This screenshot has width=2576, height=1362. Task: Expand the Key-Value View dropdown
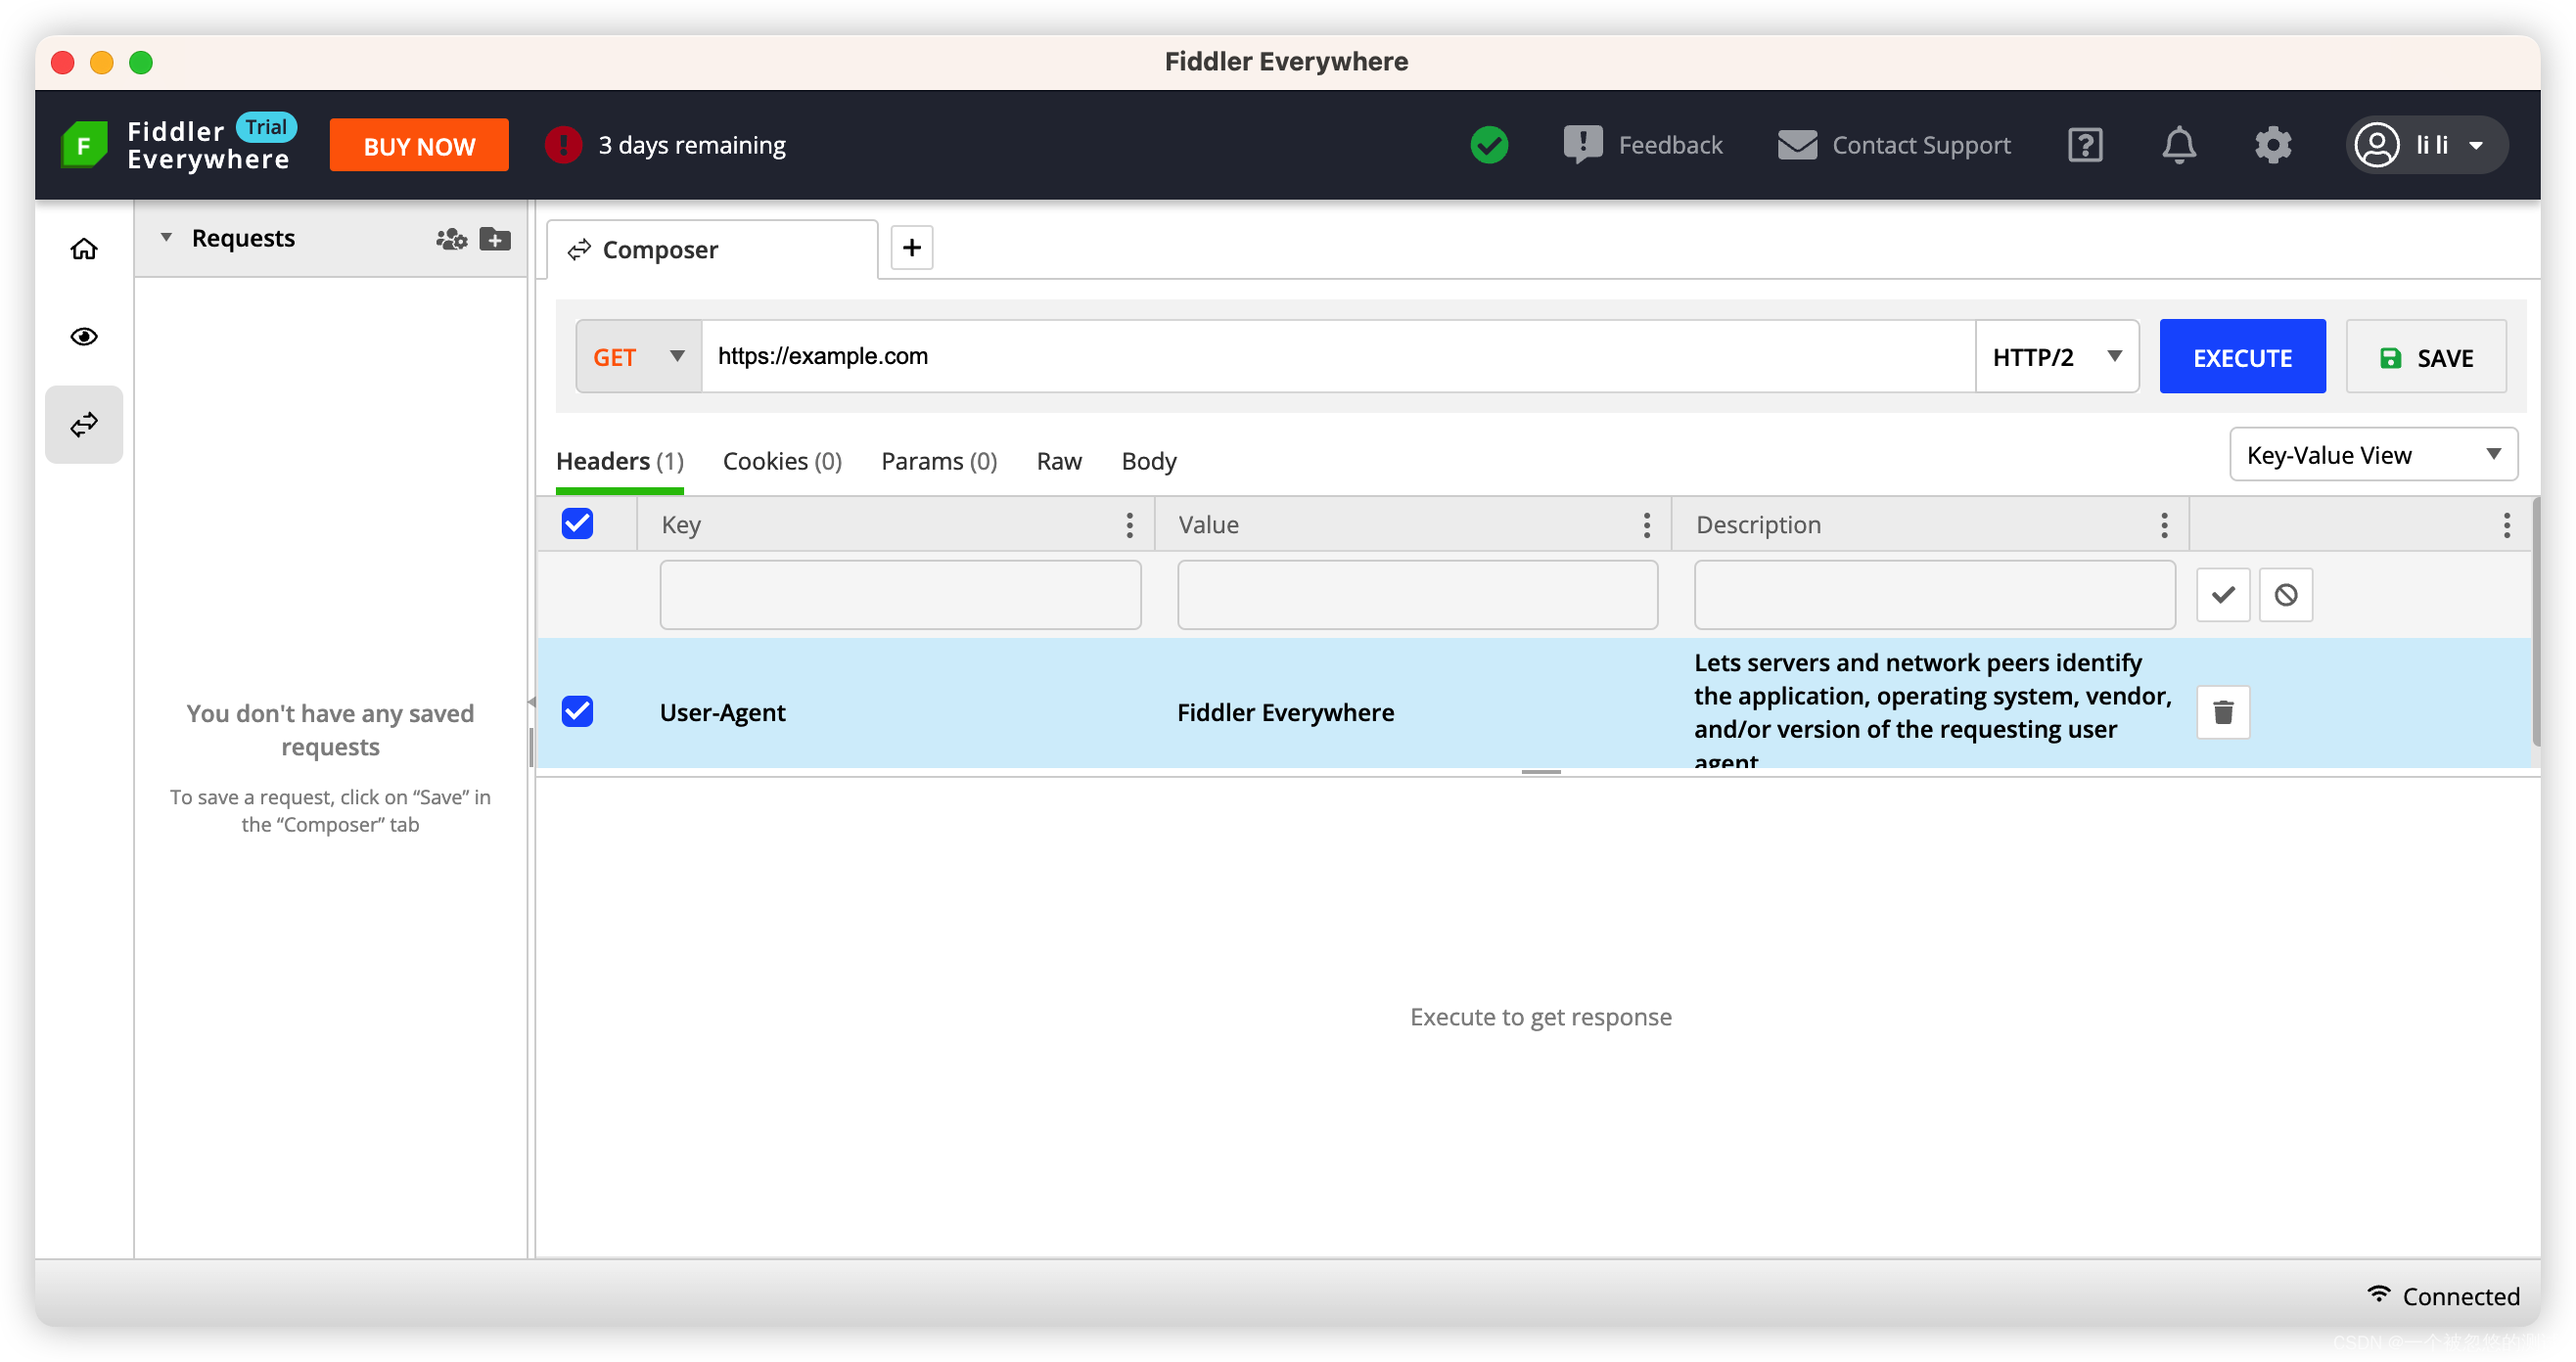[x=2372, y=455]
